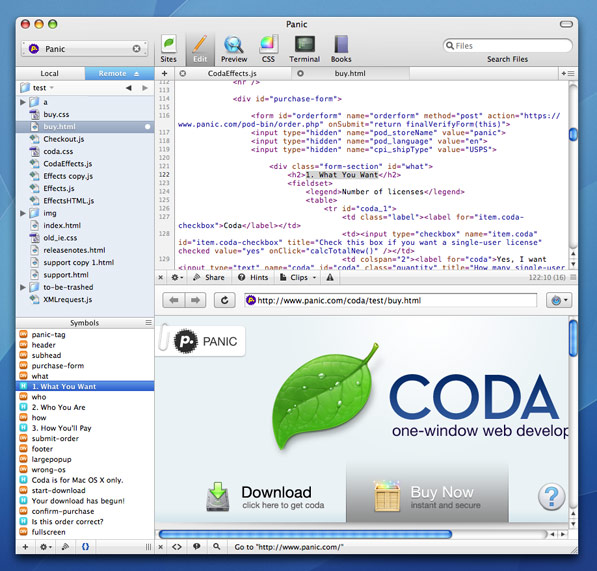
Task: Click the Share button
Action: click(x=209, y=278)
